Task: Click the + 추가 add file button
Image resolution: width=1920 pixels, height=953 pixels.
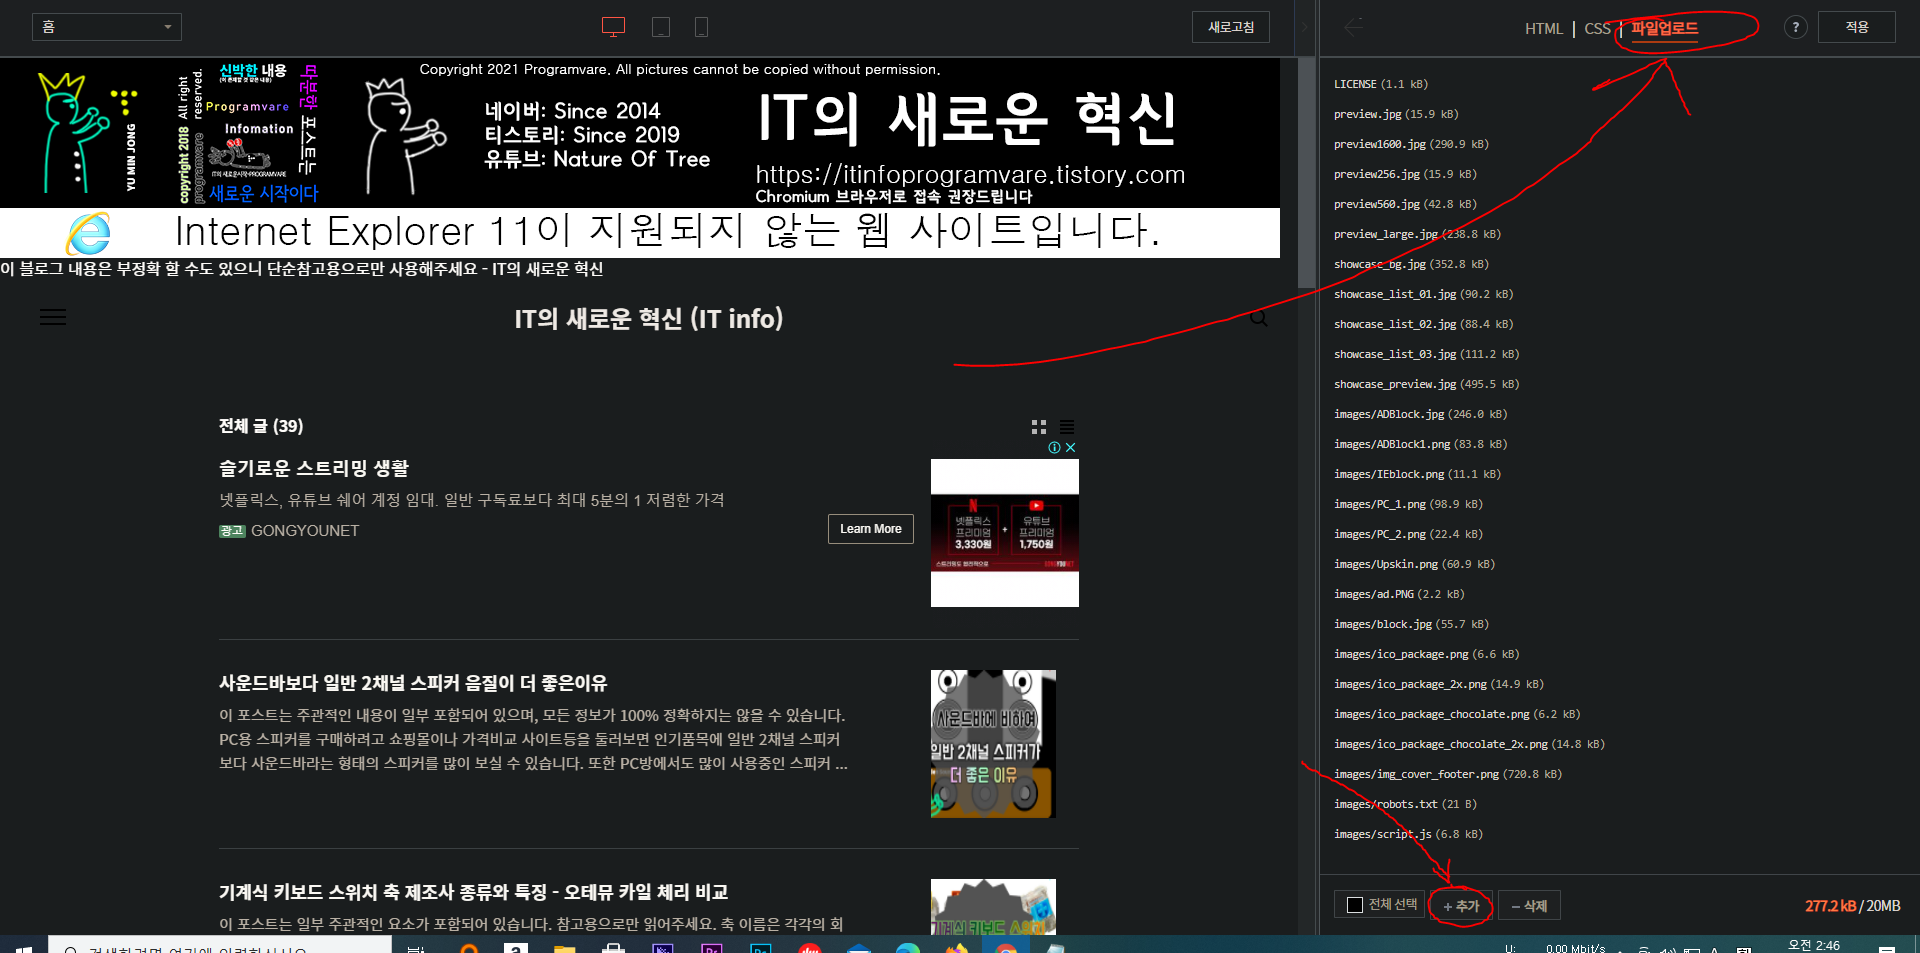Action: point(1461,905)
